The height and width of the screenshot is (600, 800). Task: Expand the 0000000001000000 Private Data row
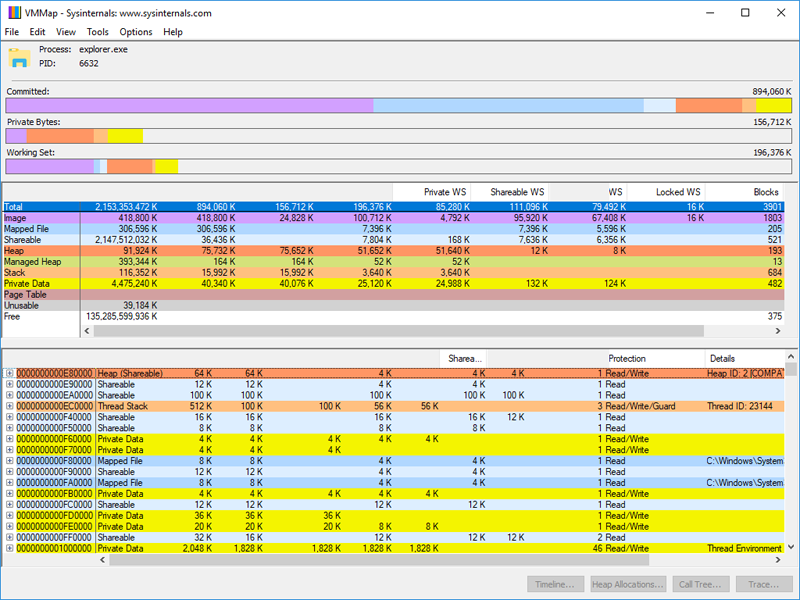(9, 548)
